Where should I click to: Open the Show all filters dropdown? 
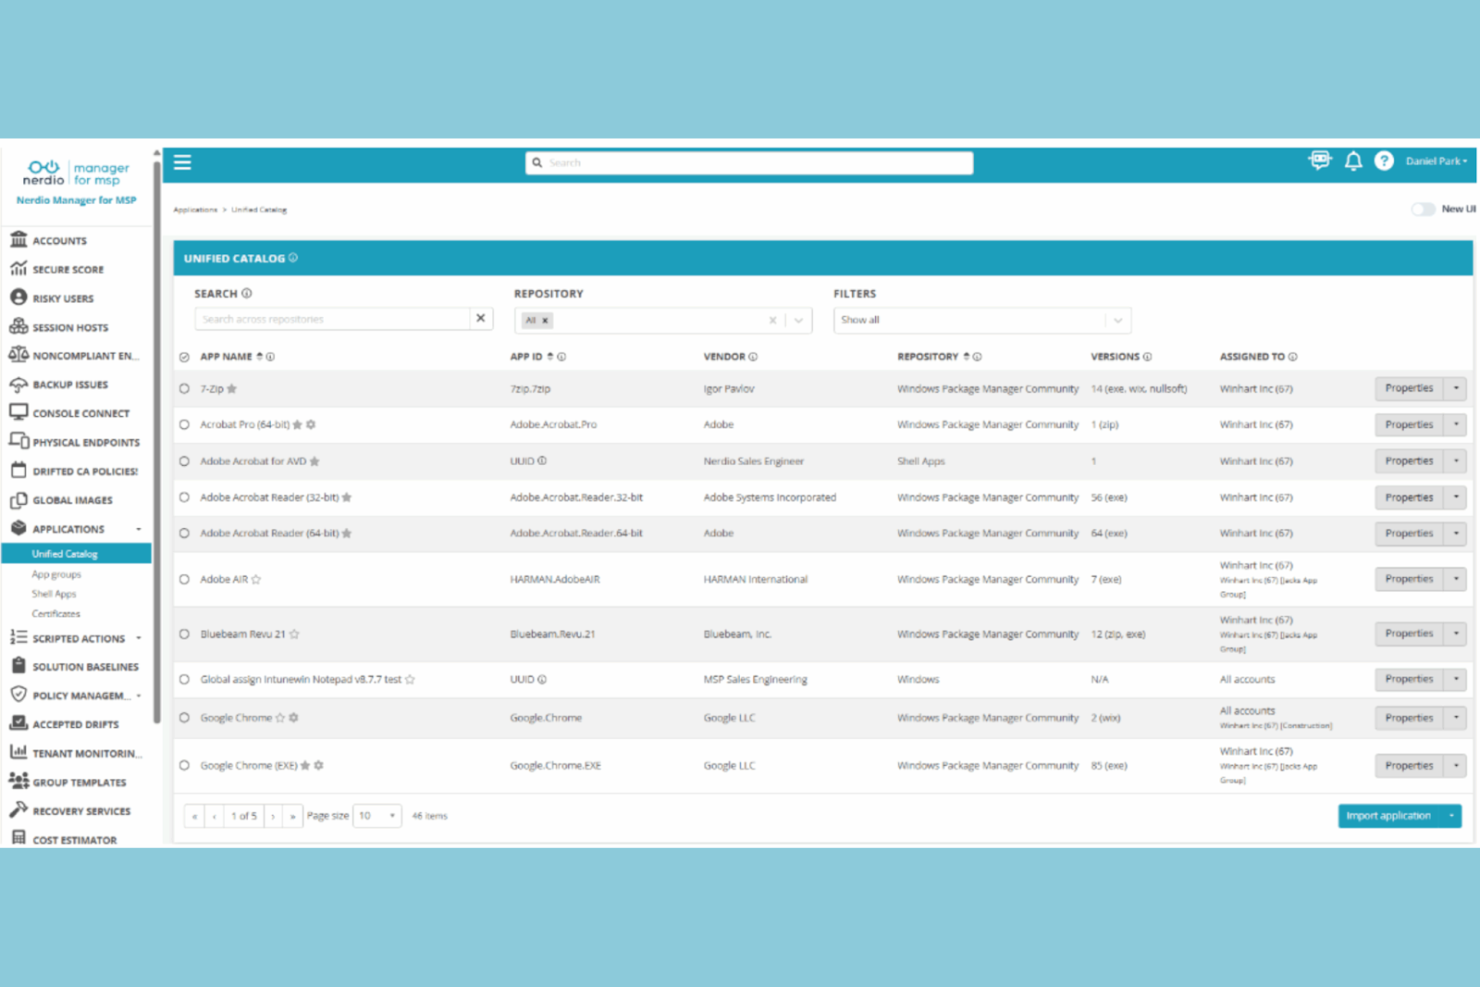(1117, 320)
